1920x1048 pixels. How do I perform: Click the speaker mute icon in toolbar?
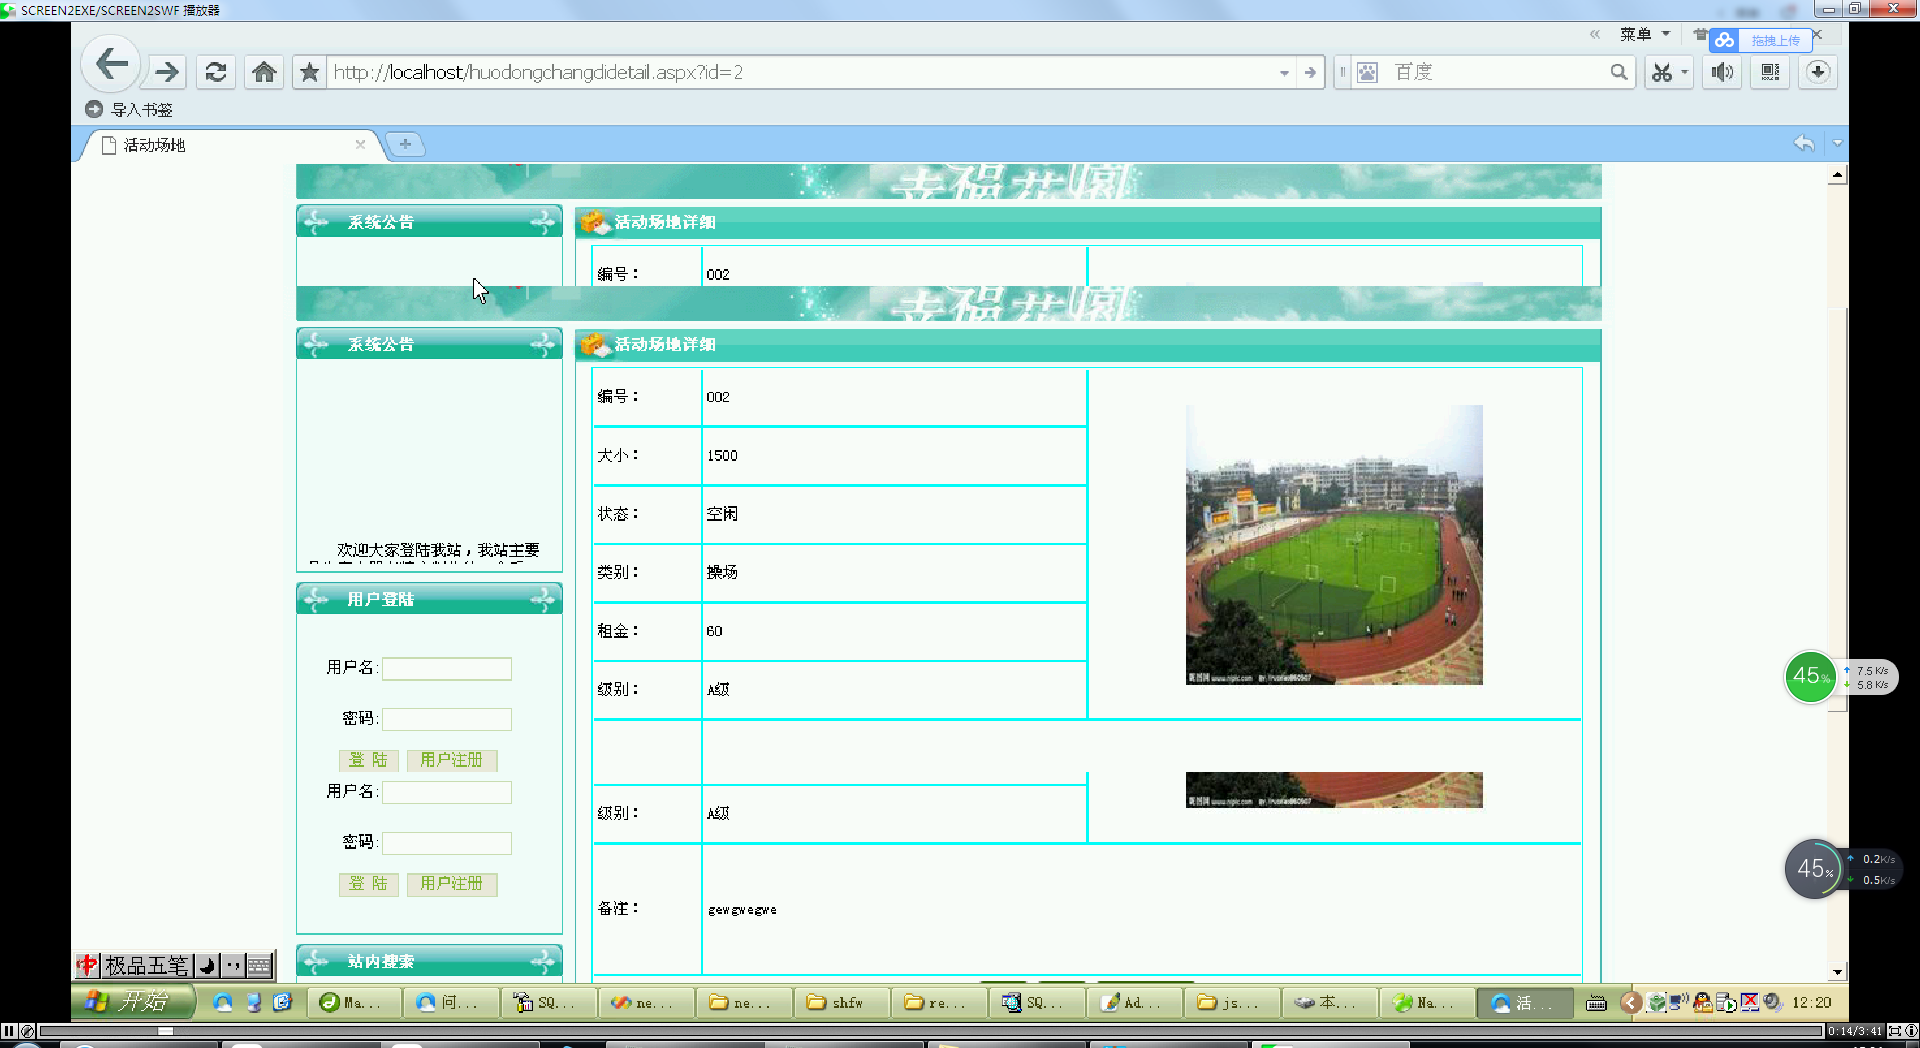pos(1722,72)
